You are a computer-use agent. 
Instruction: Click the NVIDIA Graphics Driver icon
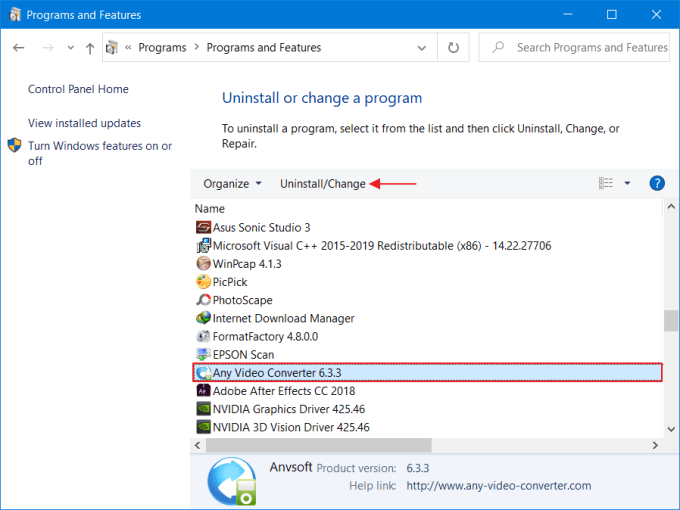point(203,409)
